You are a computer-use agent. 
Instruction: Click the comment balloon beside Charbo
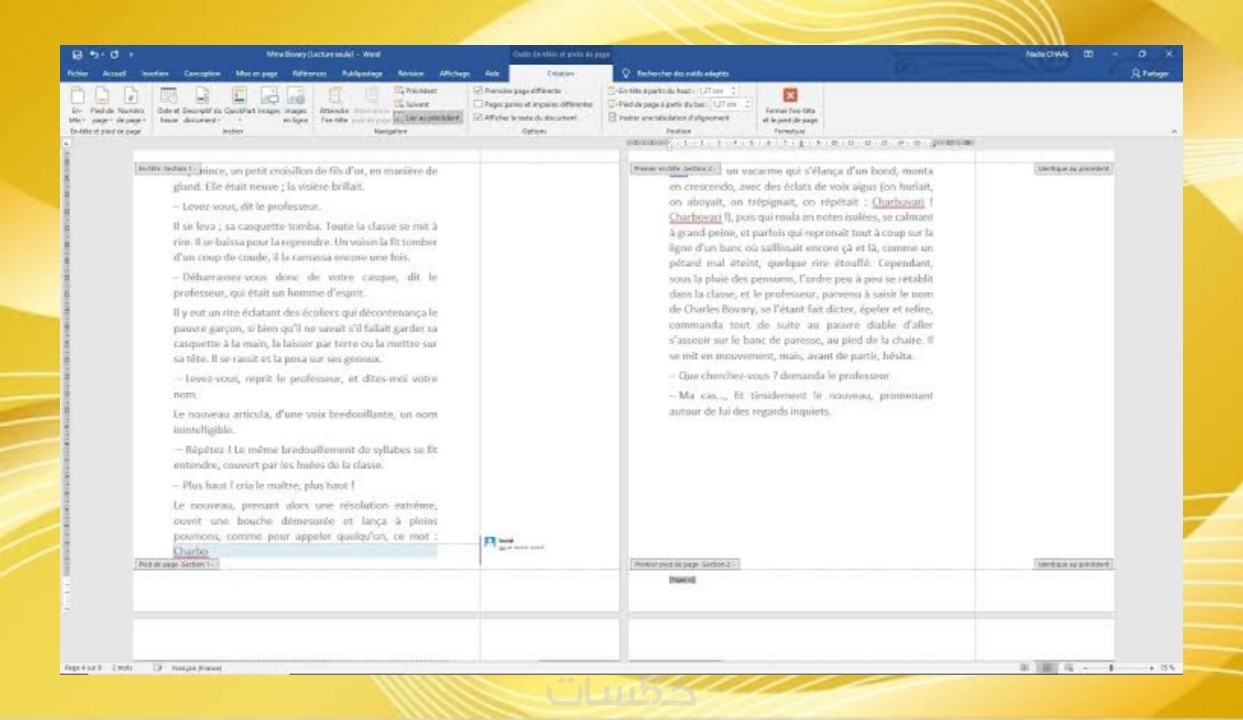(514, 544)
